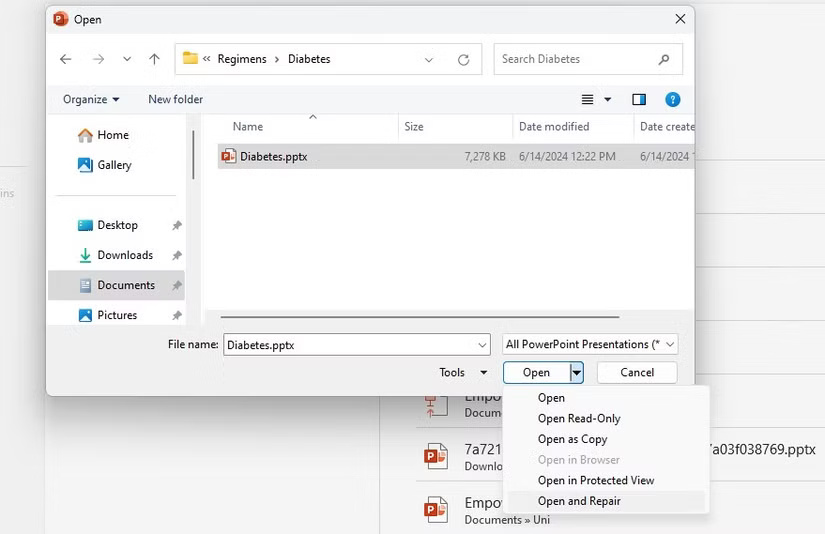Select Documents in the navigation pane
This screenshot has height=534, width=825.
116,285
